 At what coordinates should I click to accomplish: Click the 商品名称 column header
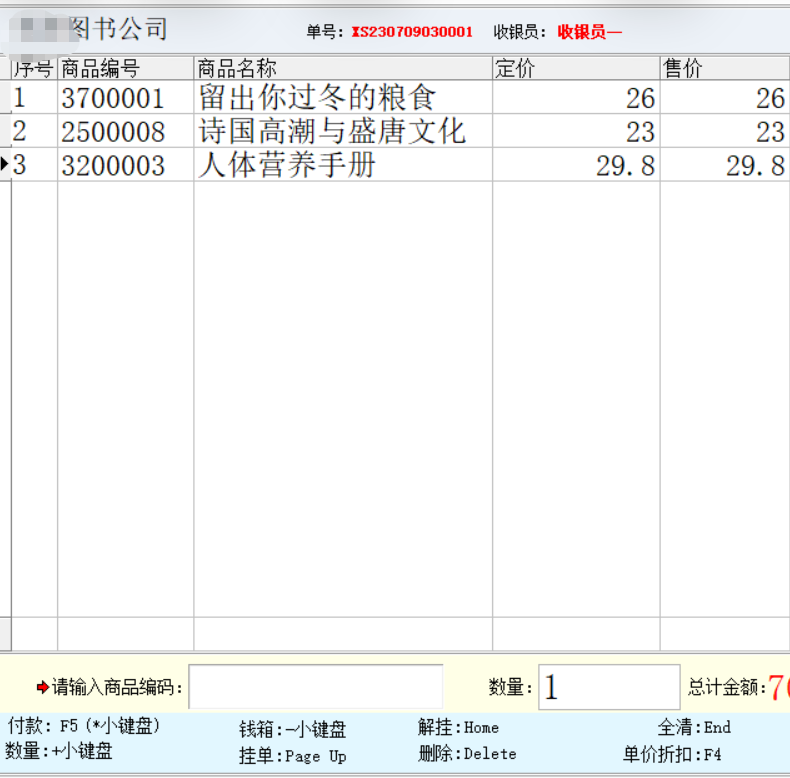coord(343,68)
